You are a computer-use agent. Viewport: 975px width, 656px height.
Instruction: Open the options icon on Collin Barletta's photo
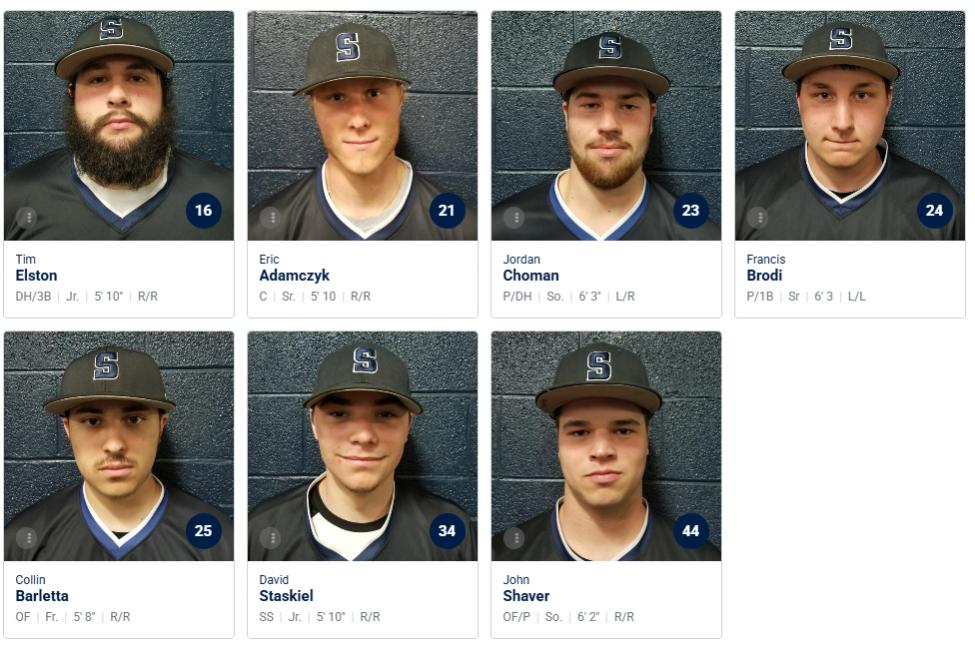click(27, 538)
